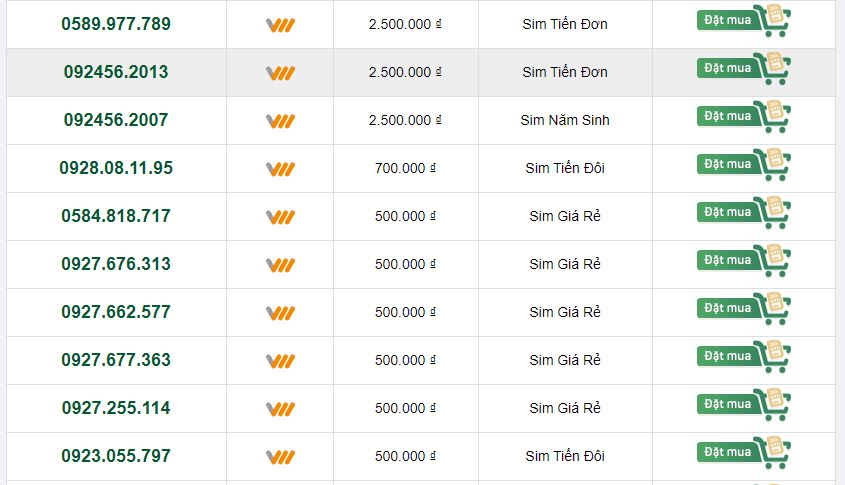Order 0927.676.313 using the cart button

pos(743,261)
